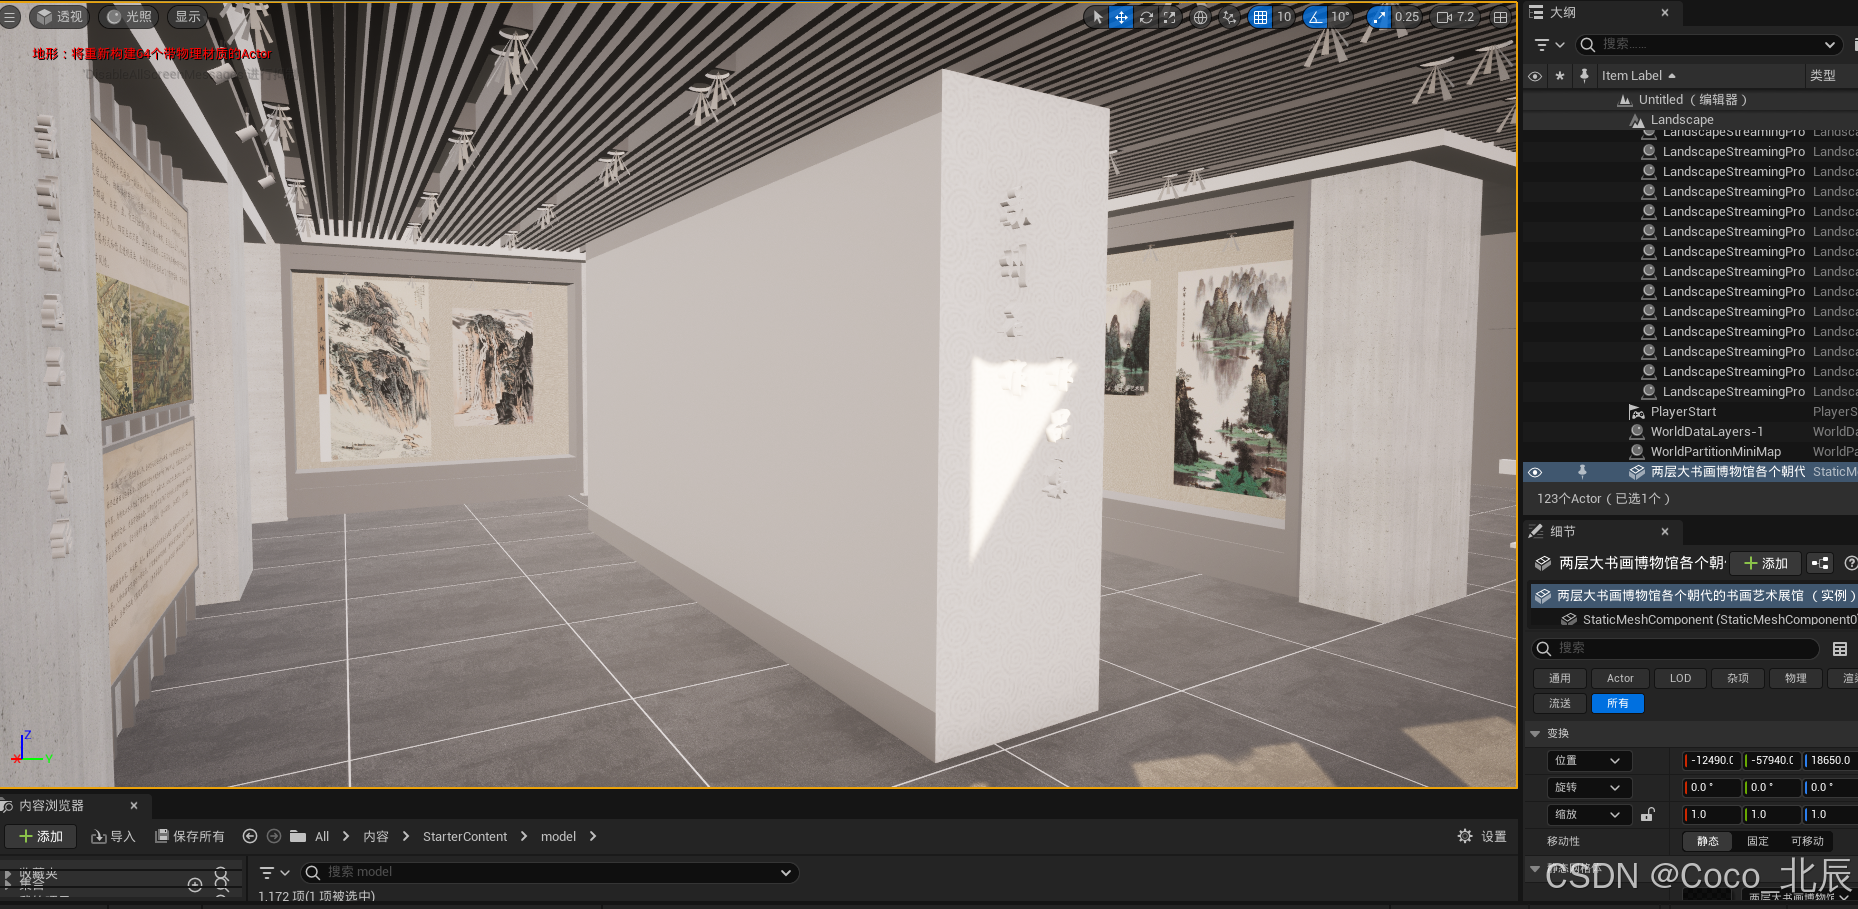The height and width of the screenshot is (909, 1858).
Task: Open the 光照 lit view mode menu
Action: tap(129, 17)
